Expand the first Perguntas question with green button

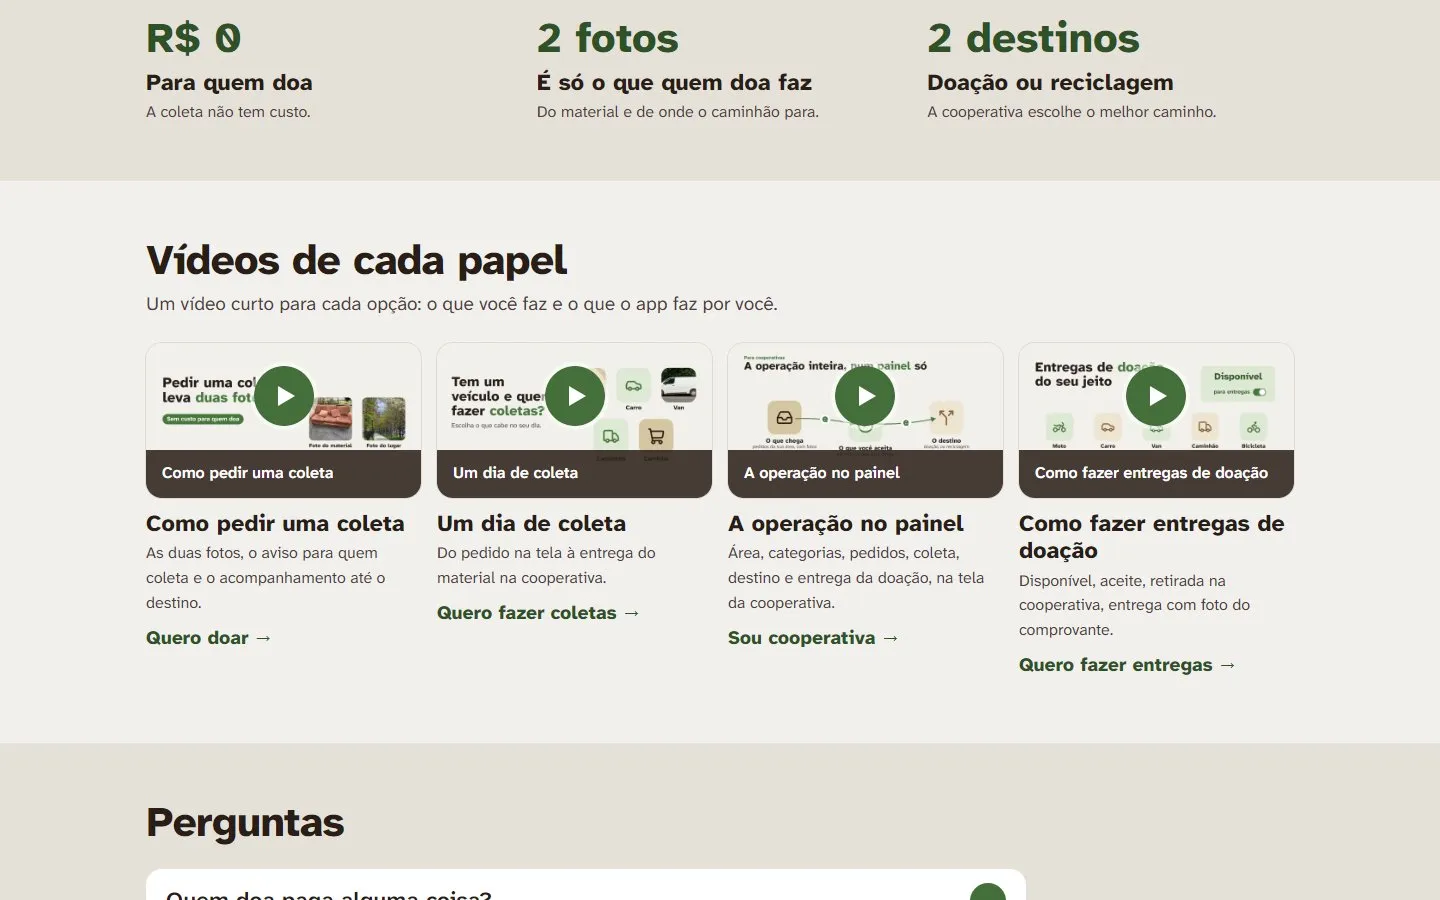[988, 893]
